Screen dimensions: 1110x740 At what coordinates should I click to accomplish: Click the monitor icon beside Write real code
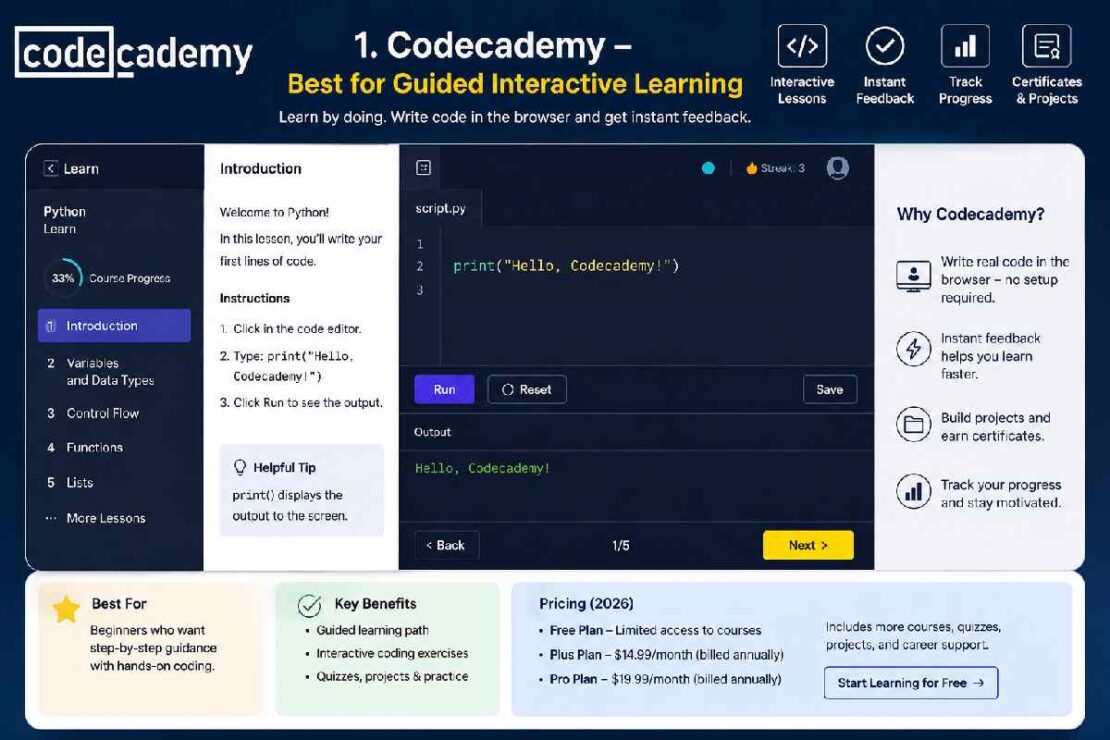[x=913, y=276]
